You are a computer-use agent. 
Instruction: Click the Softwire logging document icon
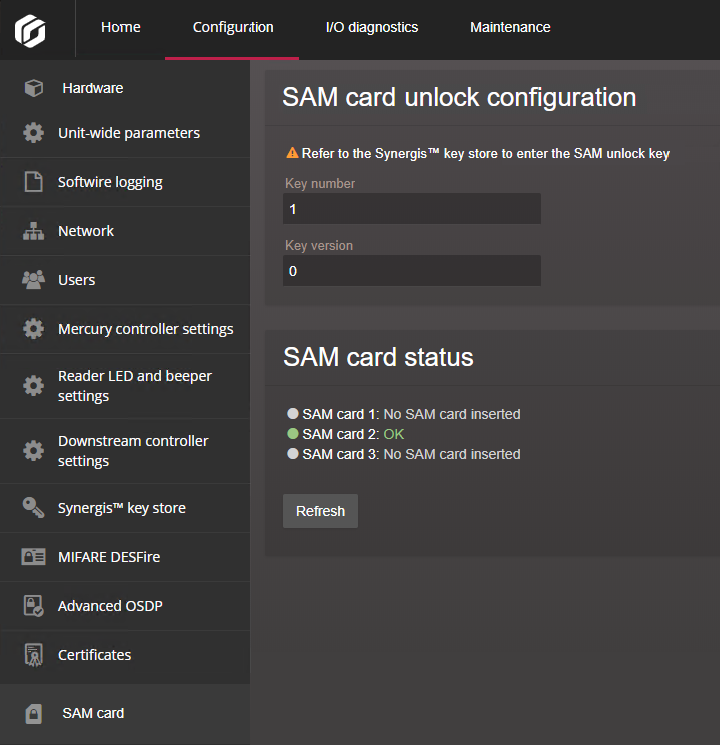[33, 181]
